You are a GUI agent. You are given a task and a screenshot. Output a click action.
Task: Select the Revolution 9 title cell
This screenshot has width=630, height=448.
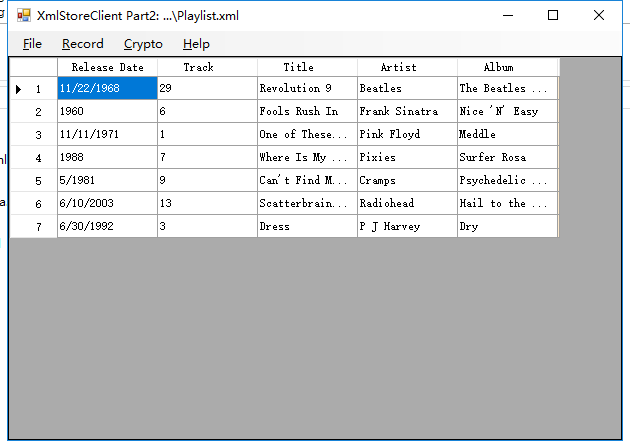[307, 88]
